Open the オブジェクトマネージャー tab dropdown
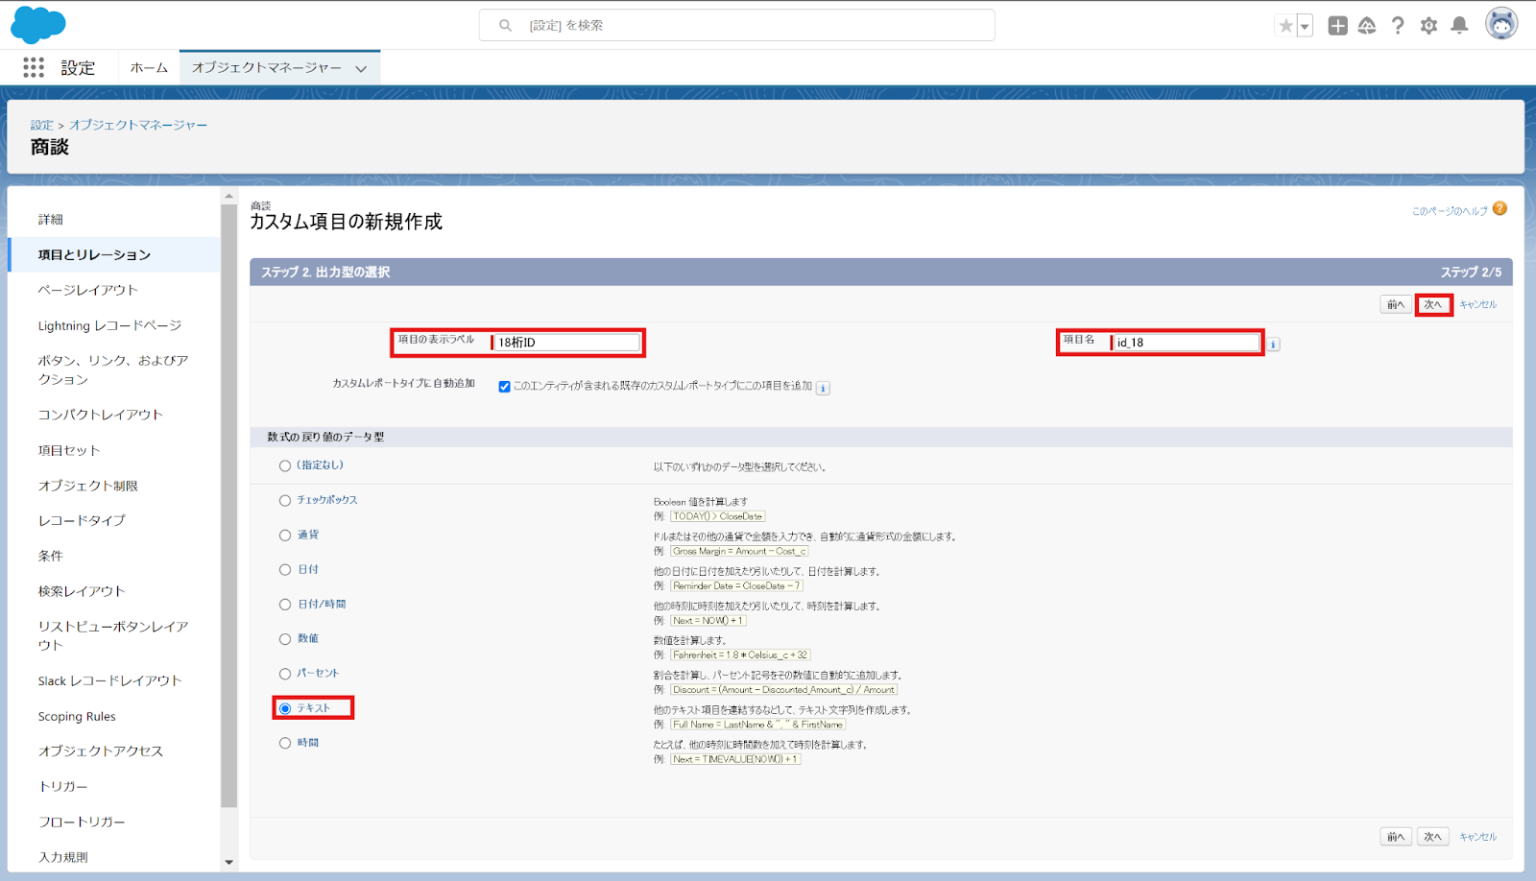 click(360, 68)
